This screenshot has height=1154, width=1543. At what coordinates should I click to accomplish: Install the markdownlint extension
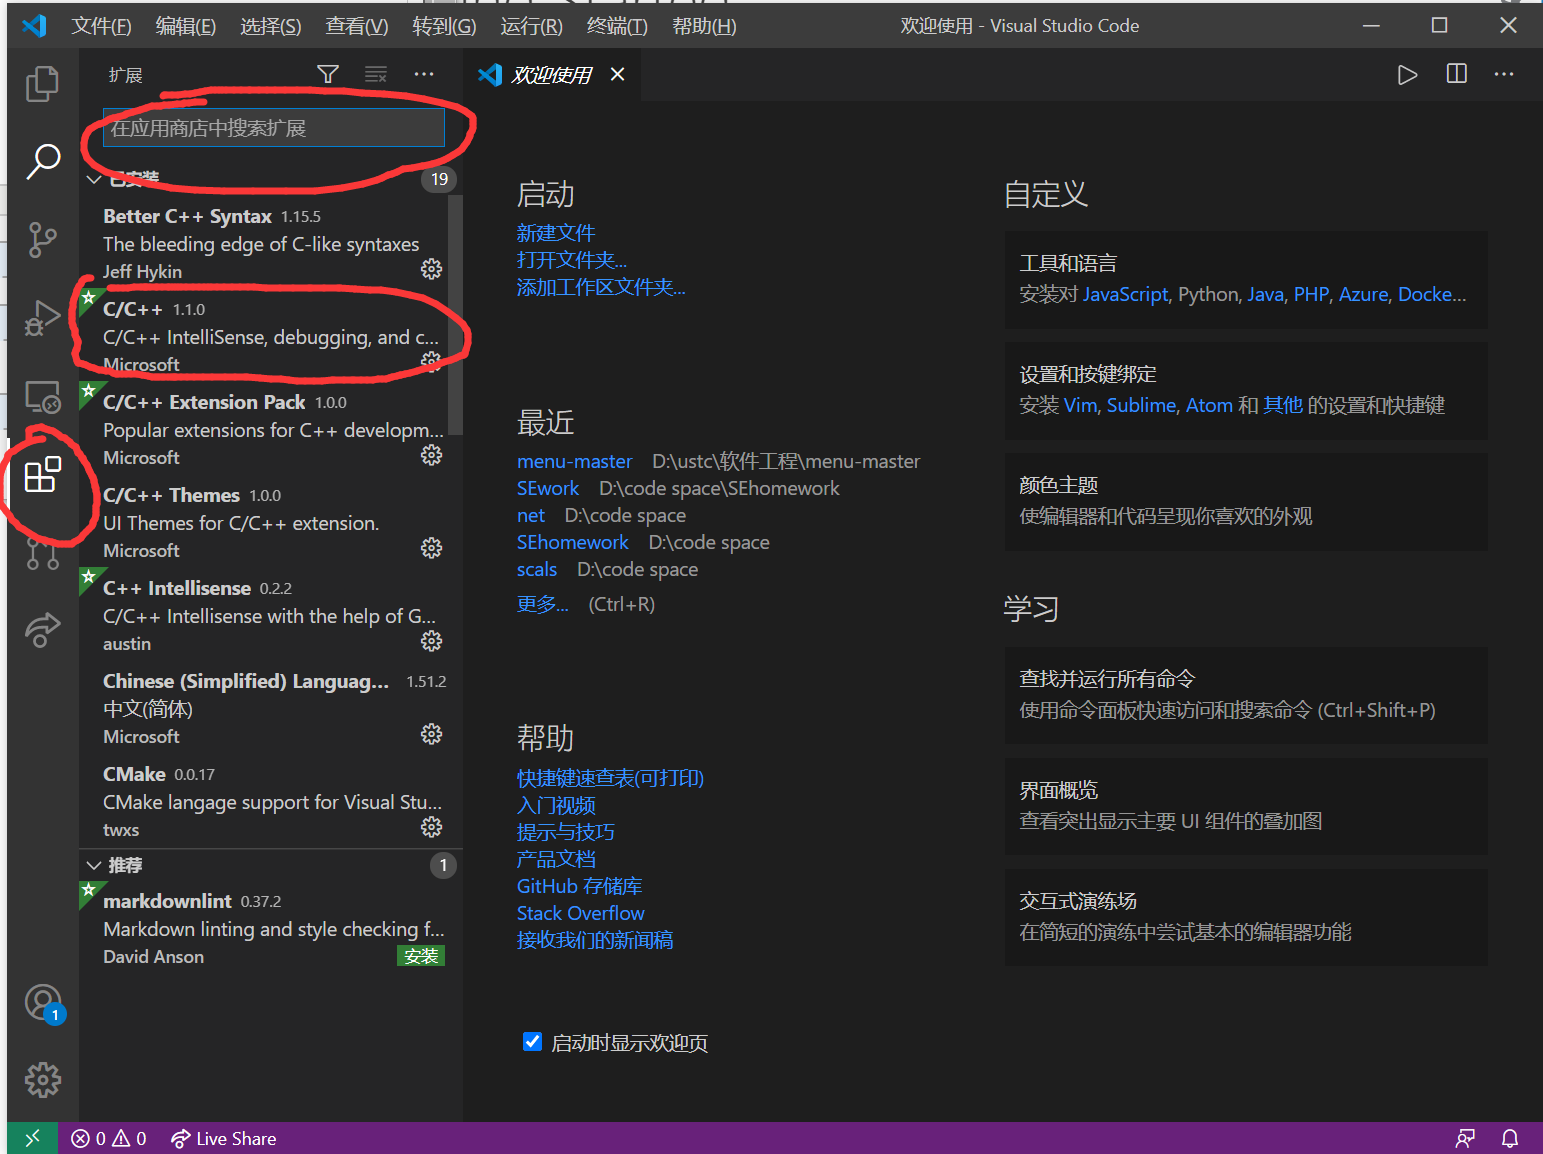pyautogui.click(x=421, y=956)
